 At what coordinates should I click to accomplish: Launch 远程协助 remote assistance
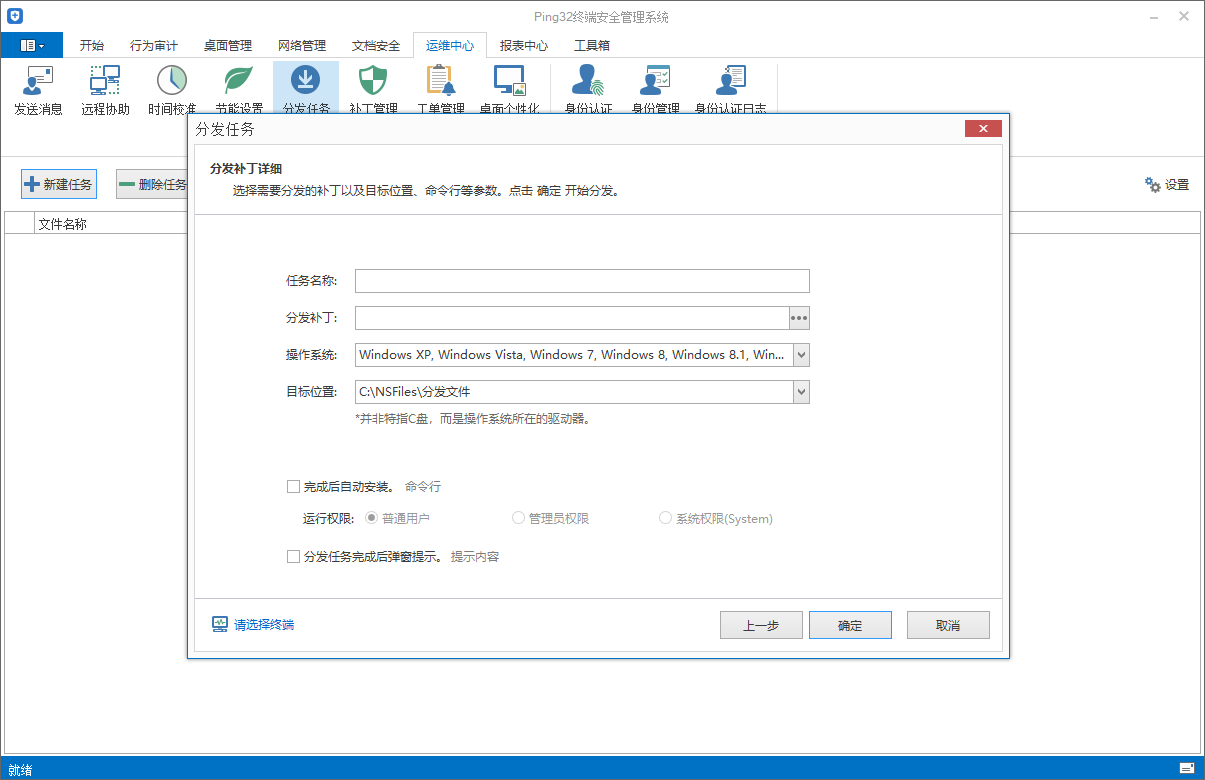tap(105, 89)
